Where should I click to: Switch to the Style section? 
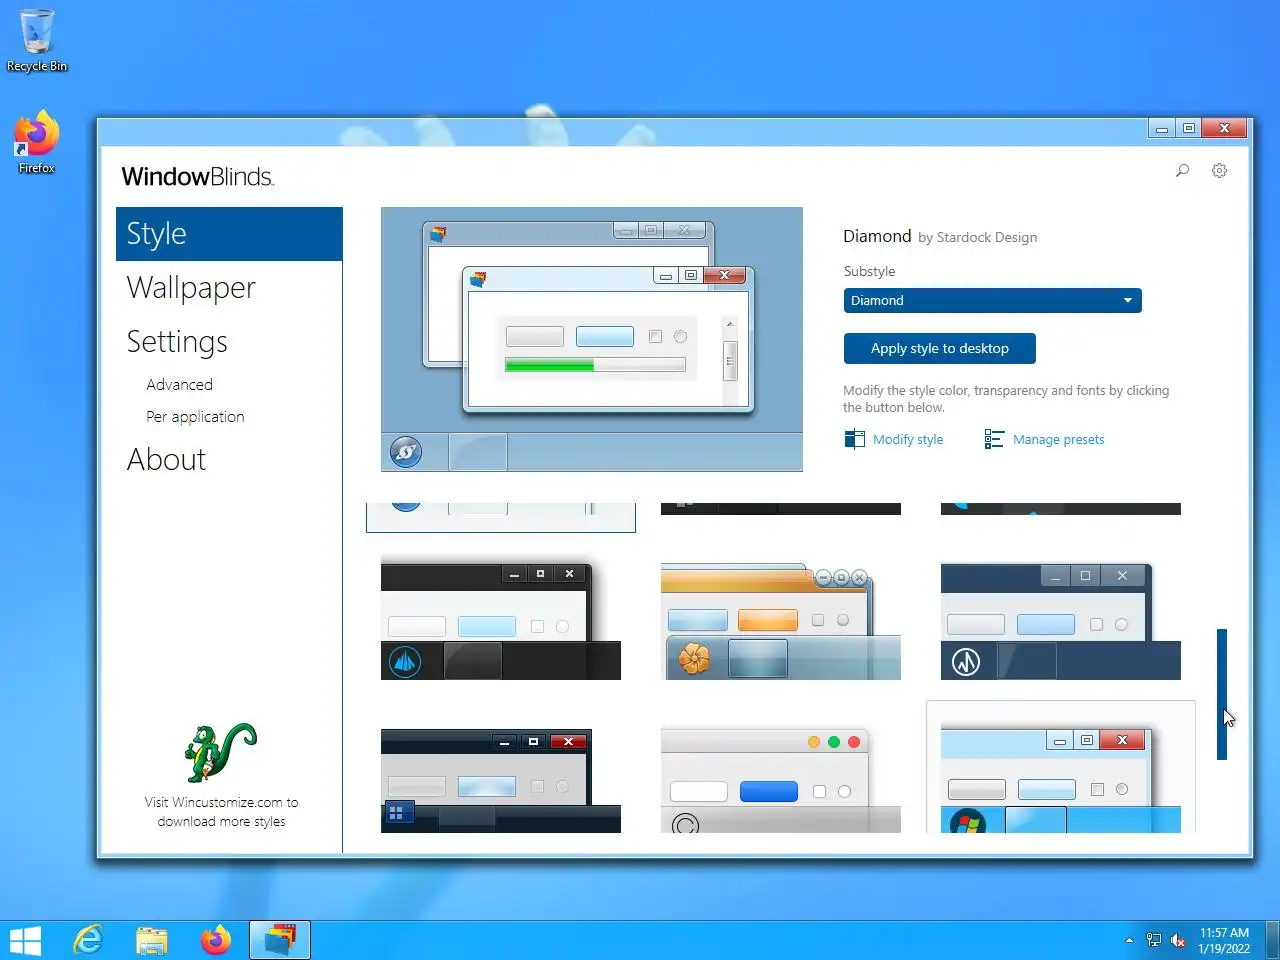229,234
